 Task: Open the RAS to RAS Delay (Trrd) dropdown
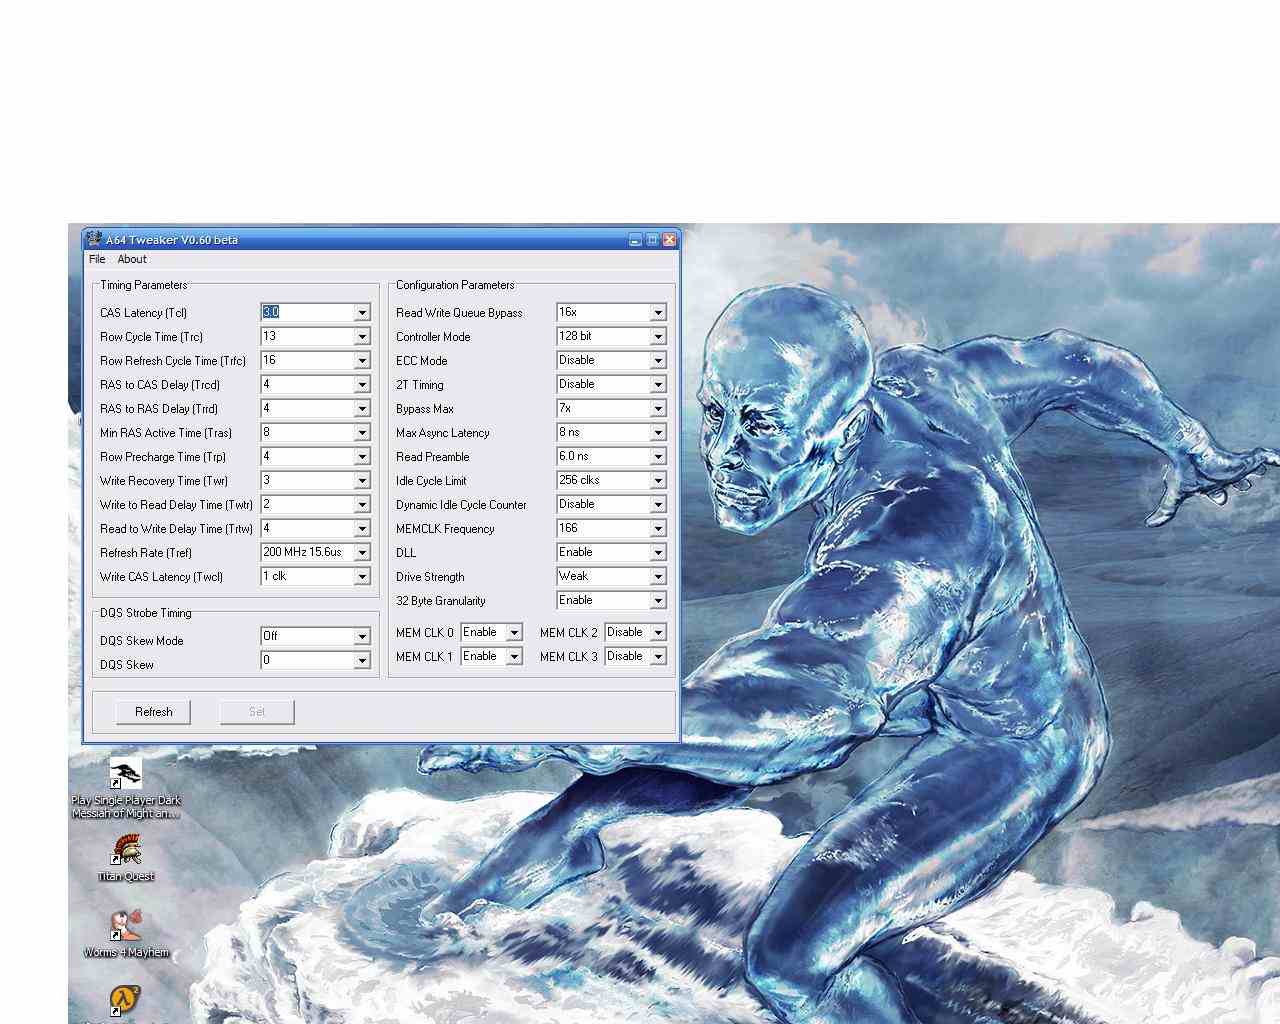click(362, 409)
